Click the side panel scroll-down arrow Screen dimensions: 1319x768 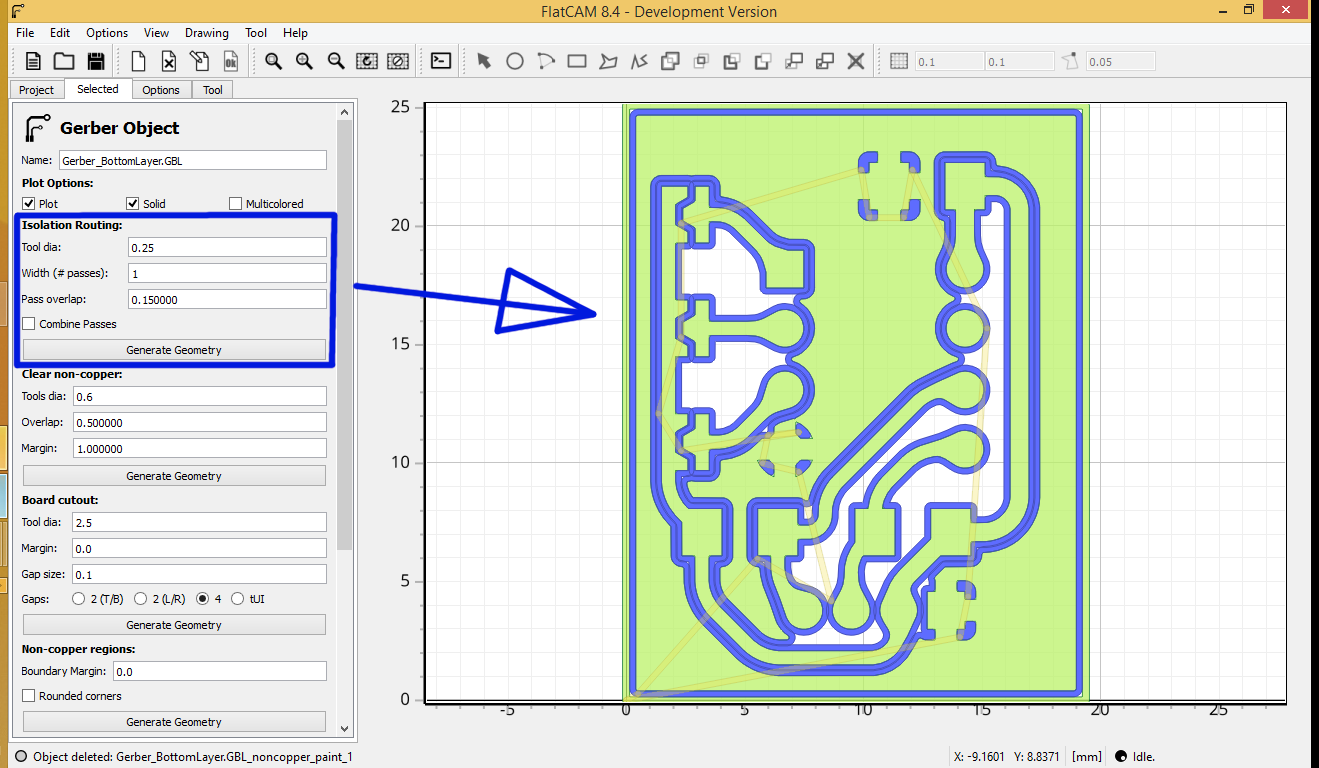point(346,729)
